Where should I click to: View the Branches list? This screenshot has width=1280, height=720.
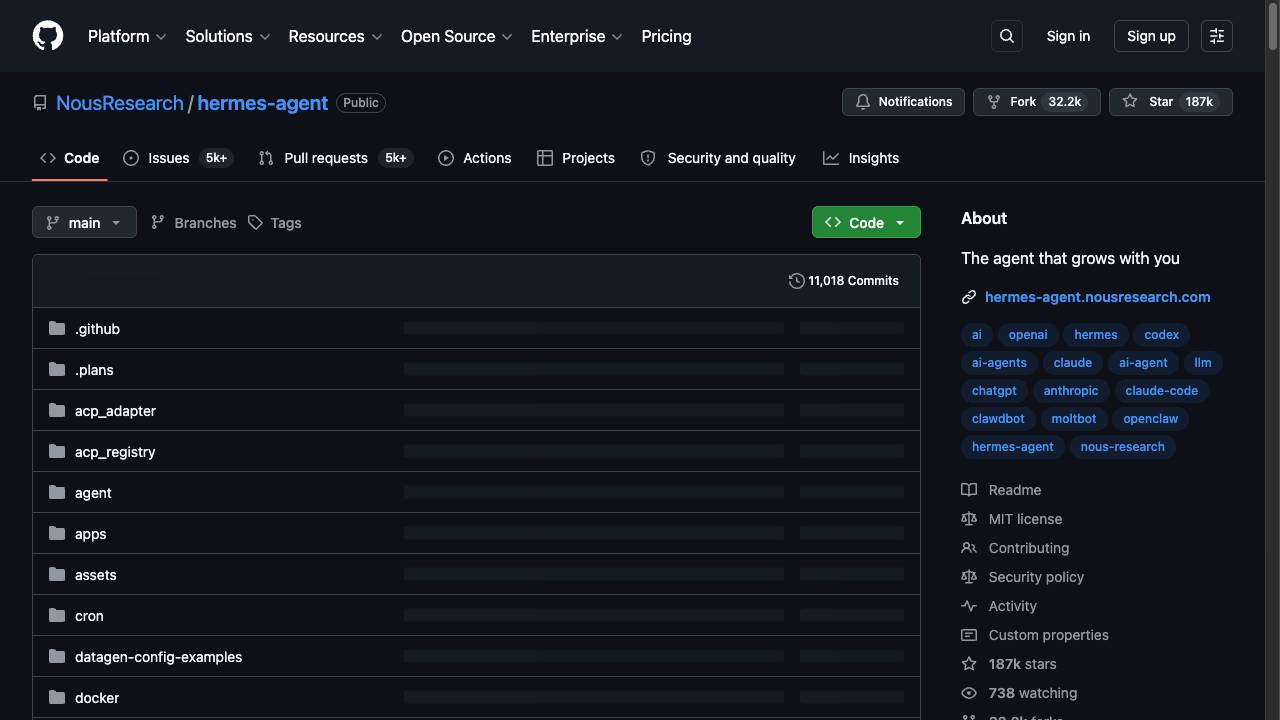pyautogui.click(x=193, y=223)
